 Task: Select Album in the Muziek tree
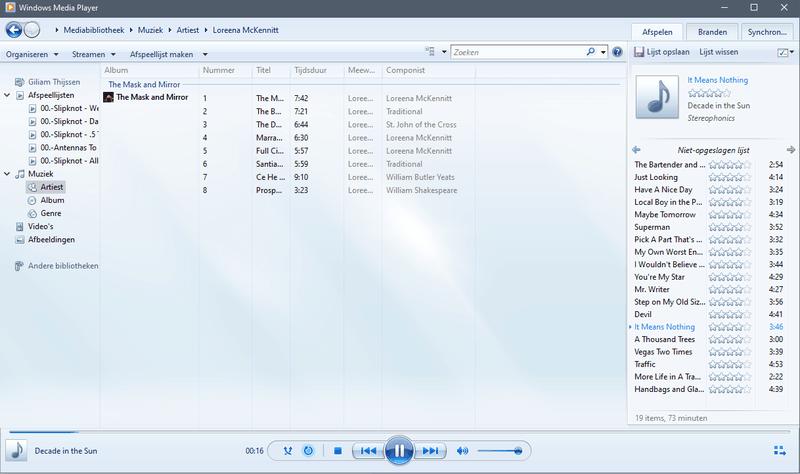tap(52, 200)
